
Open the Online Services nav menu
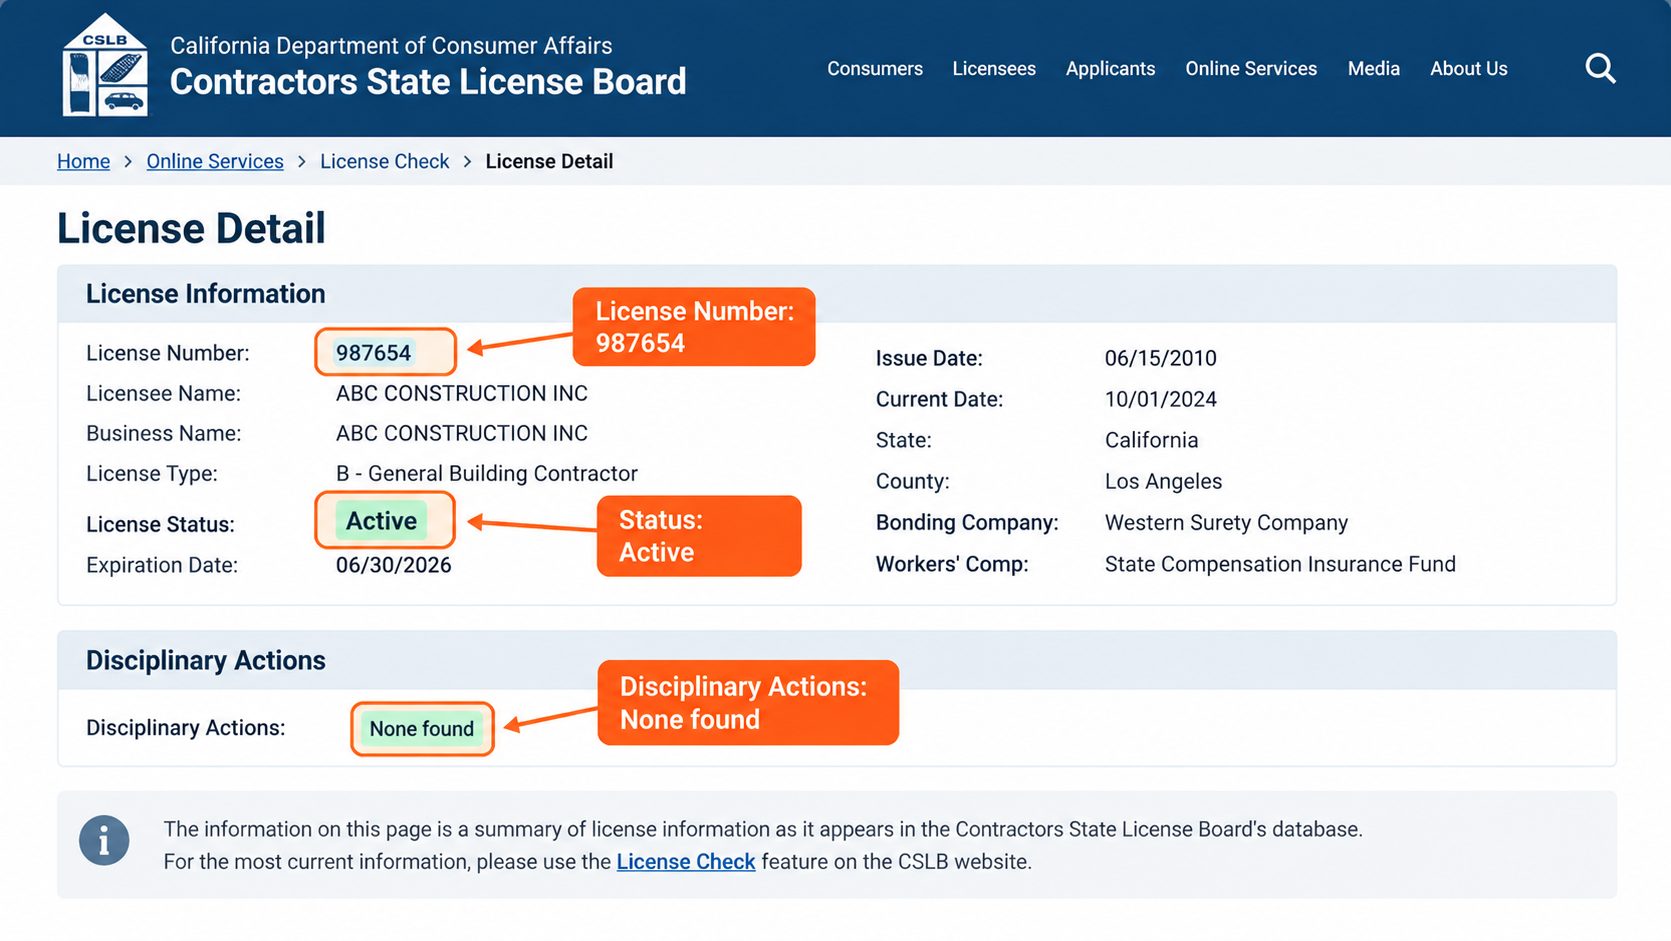[x=1251, y=69]
